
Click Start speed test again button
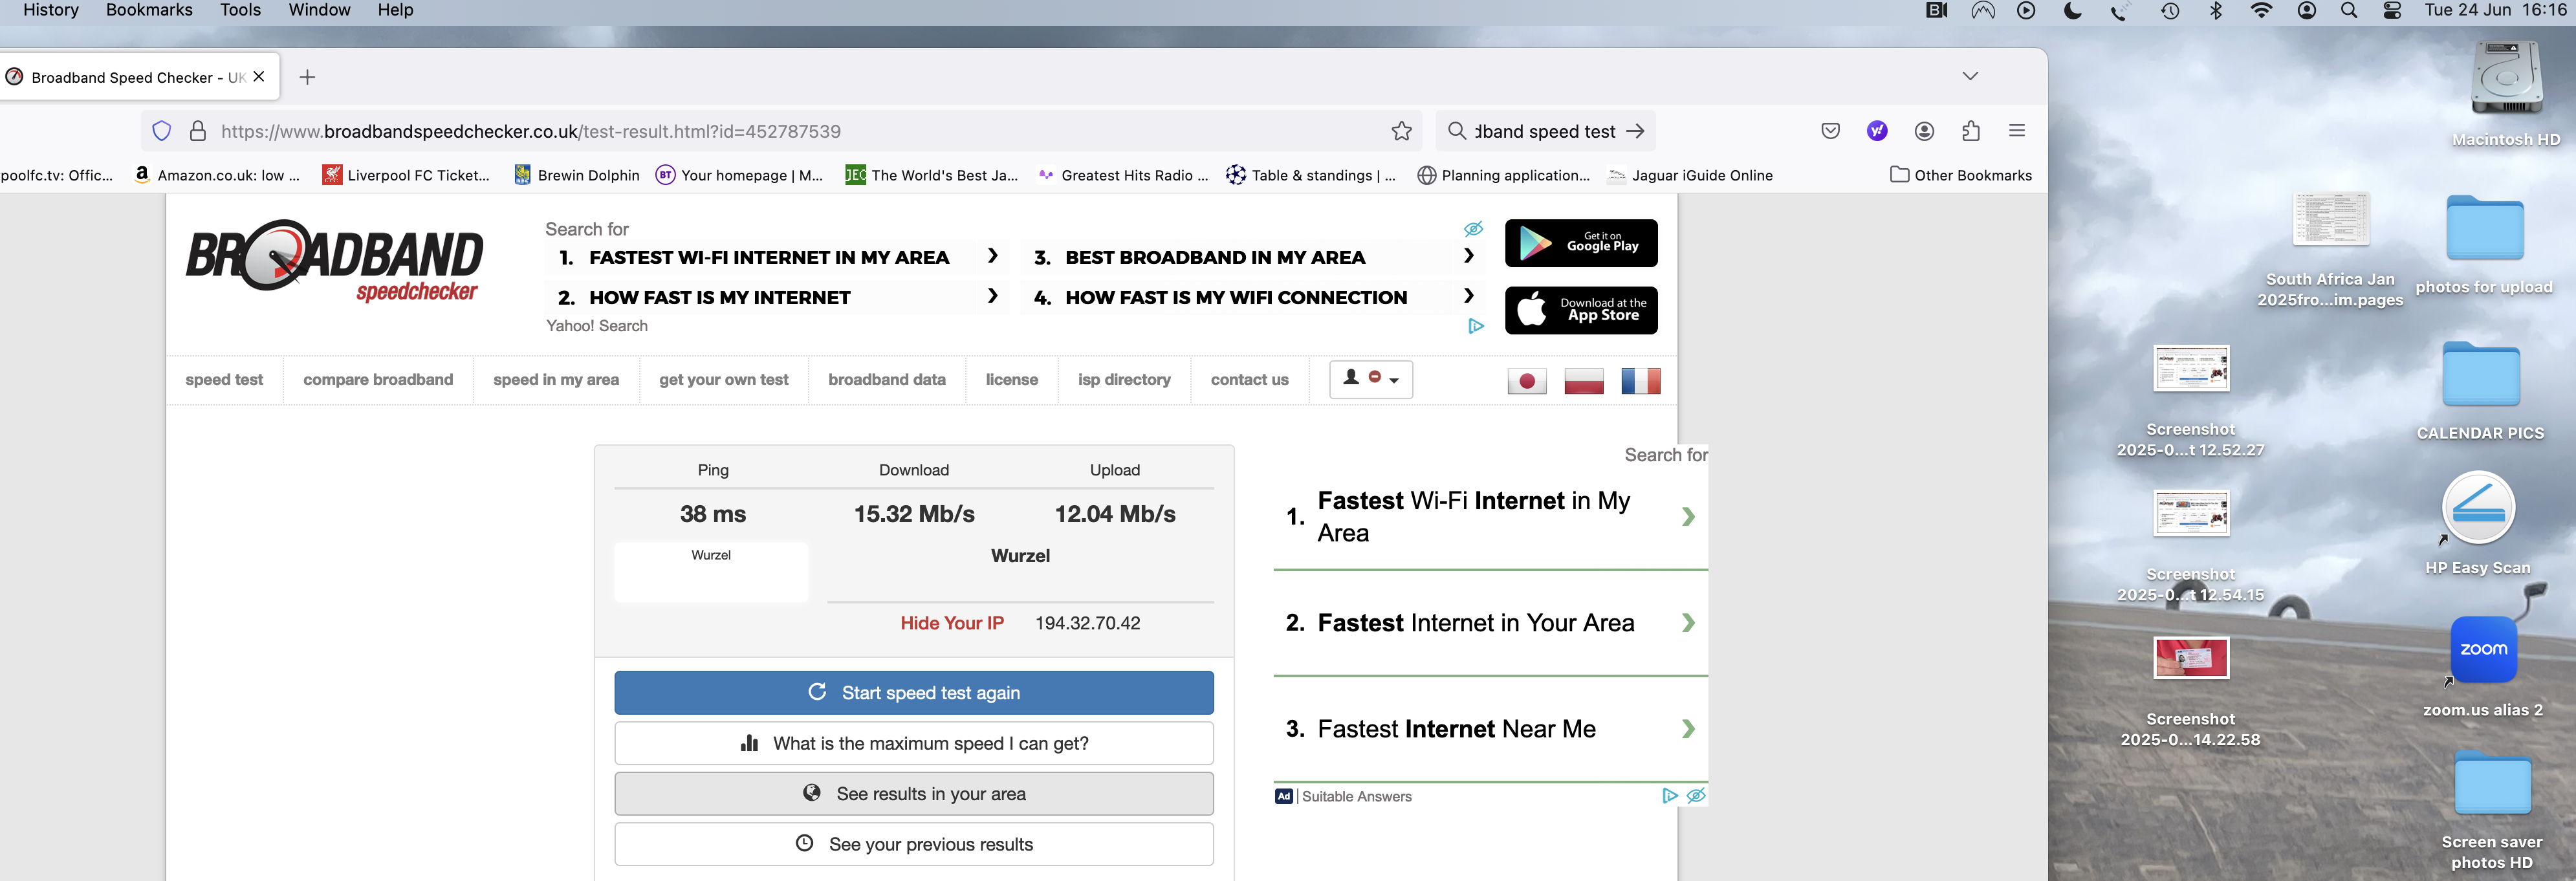coord(913,693)
